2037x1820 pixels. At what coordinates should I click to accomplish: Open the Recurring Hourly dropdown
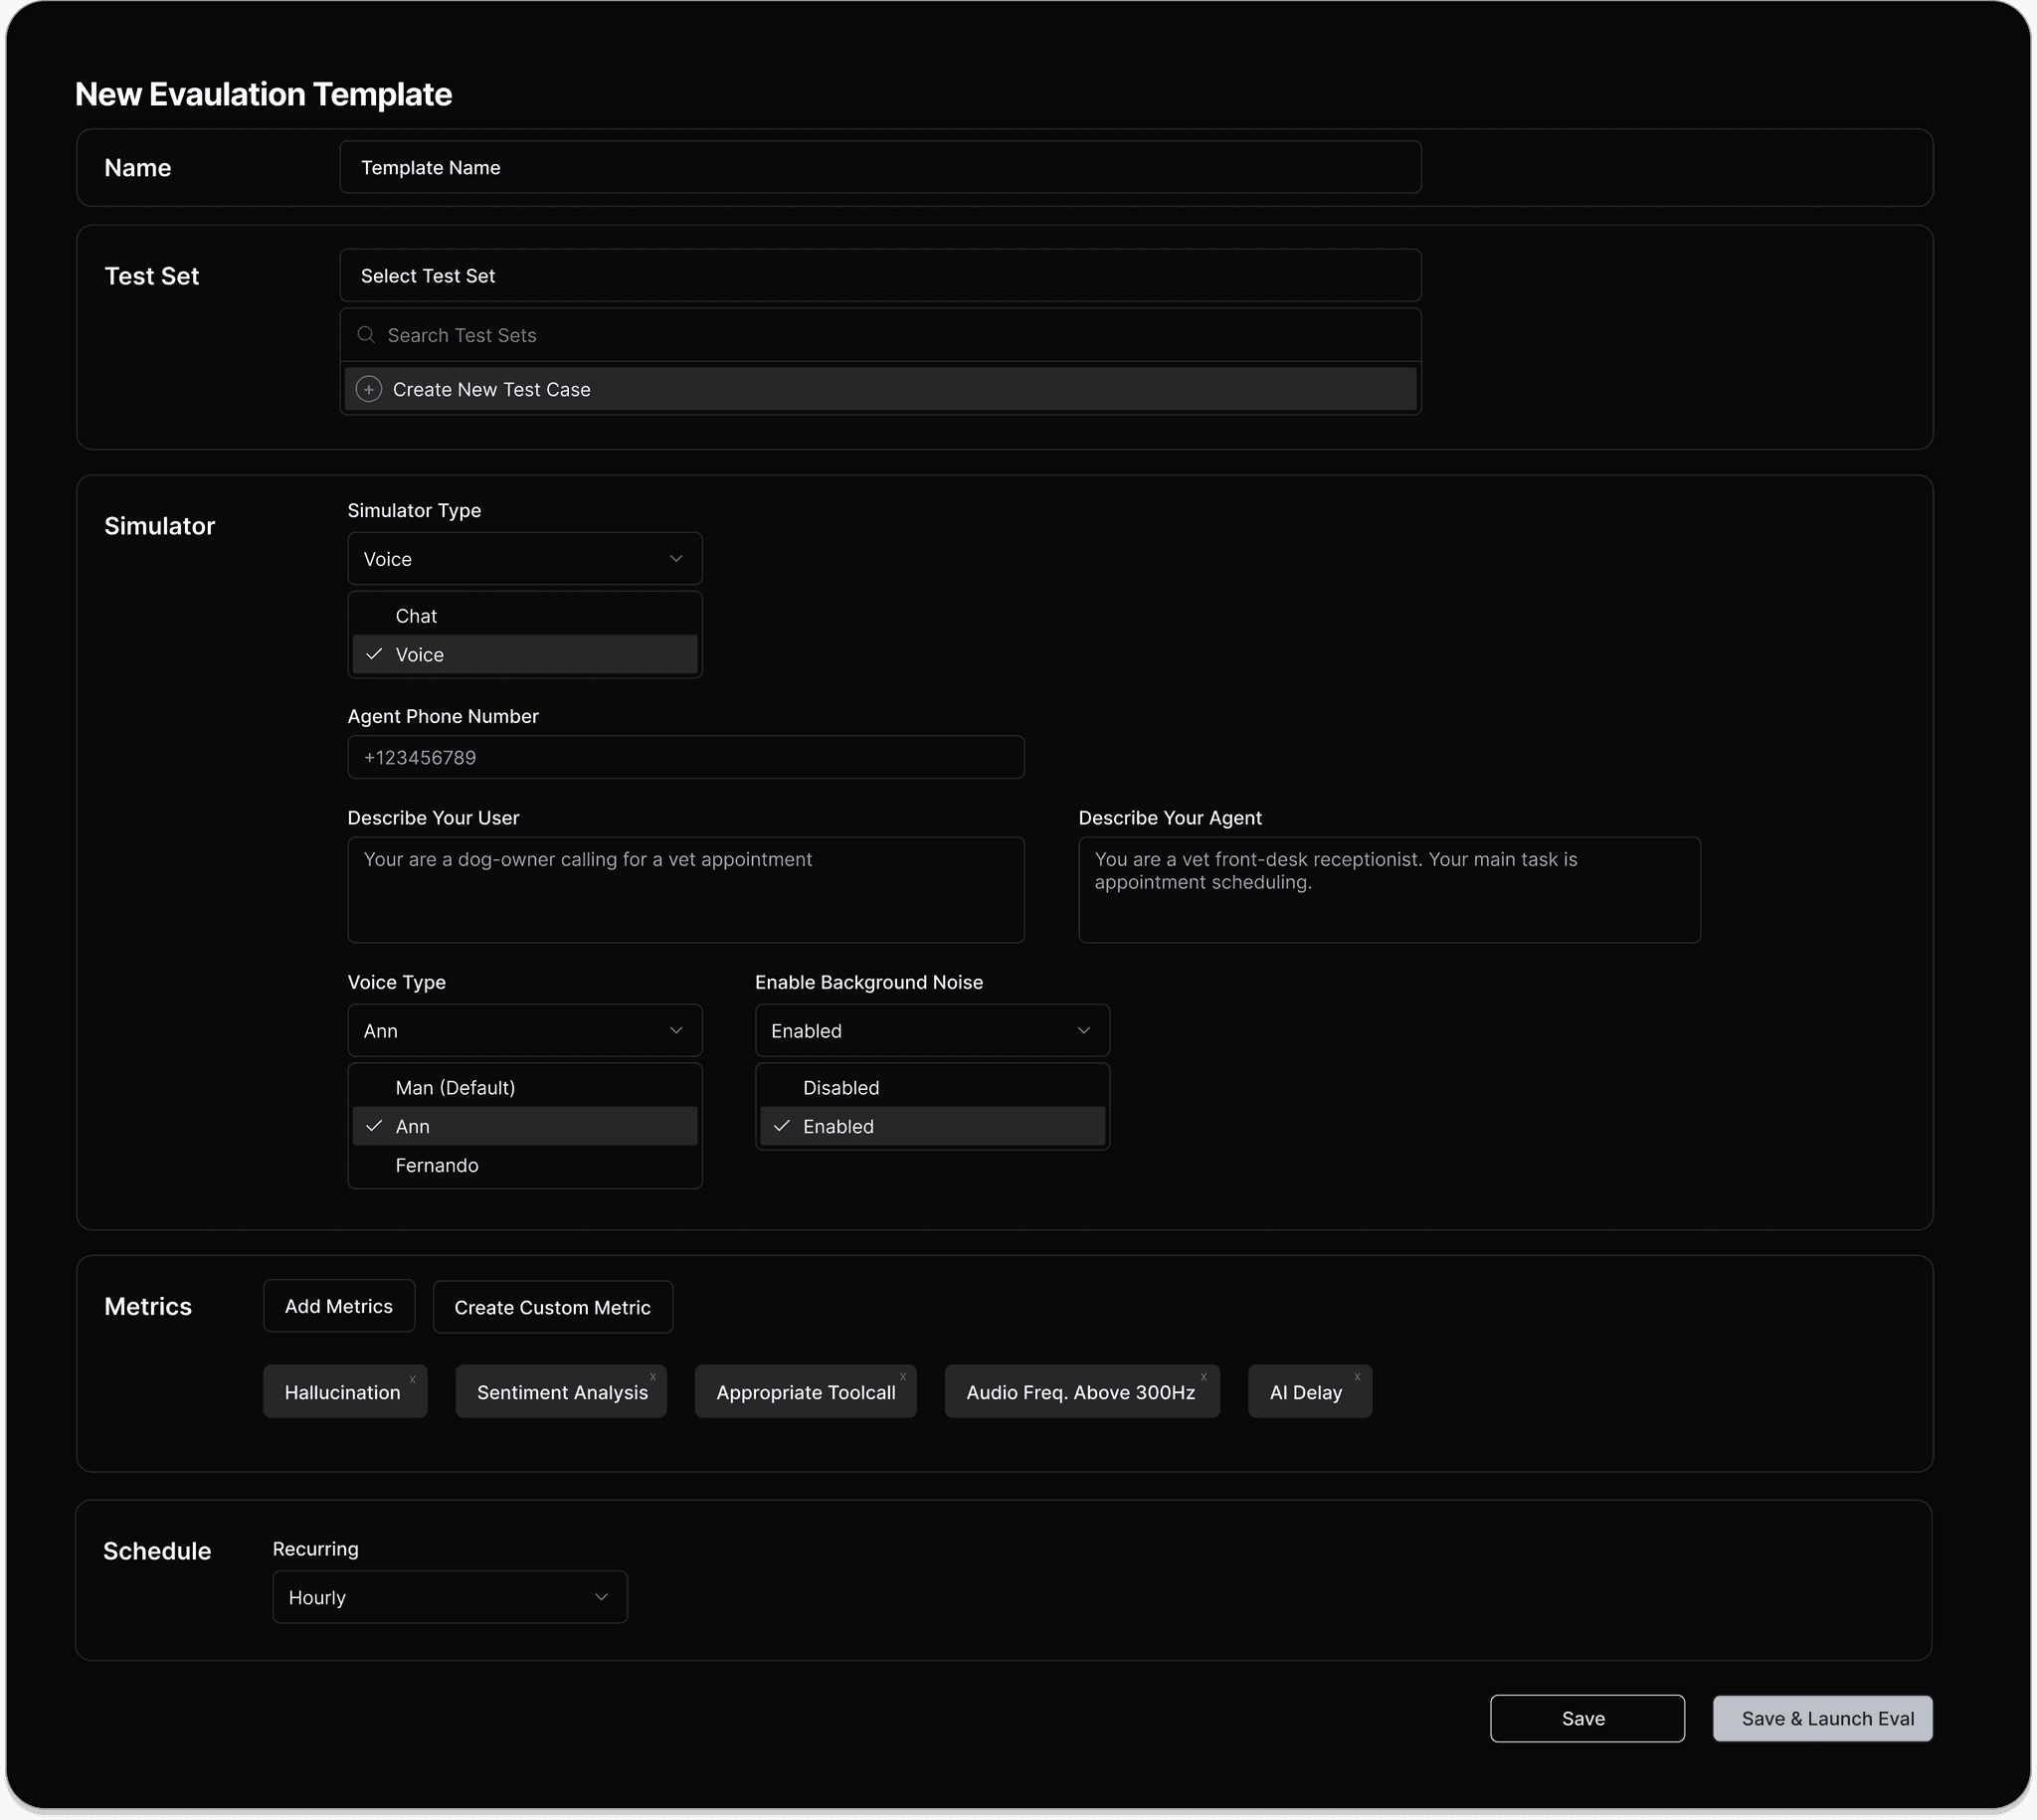(x=449, y=1597)
